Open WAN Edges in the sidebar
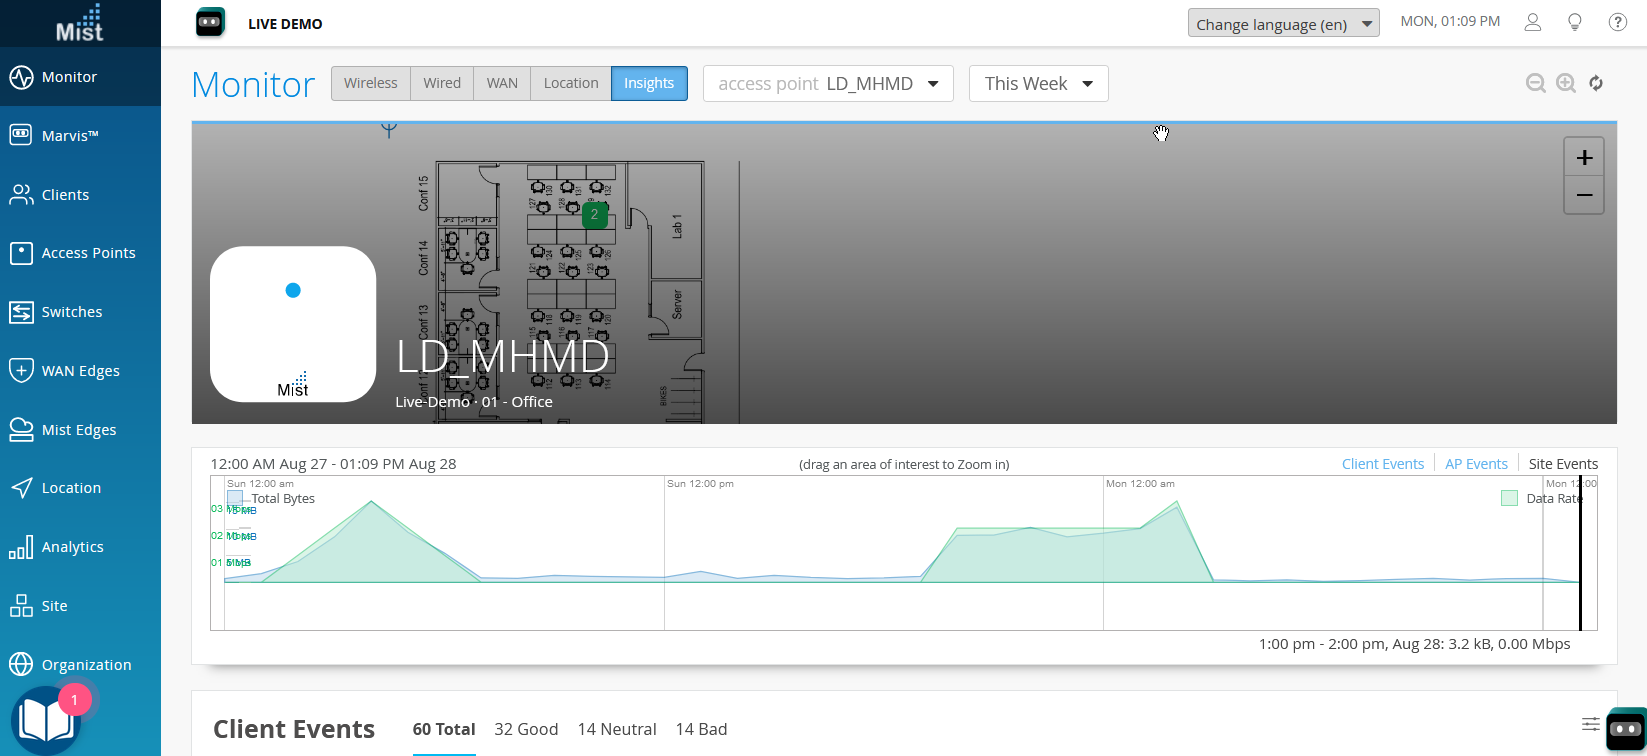 tap(80, 371)
